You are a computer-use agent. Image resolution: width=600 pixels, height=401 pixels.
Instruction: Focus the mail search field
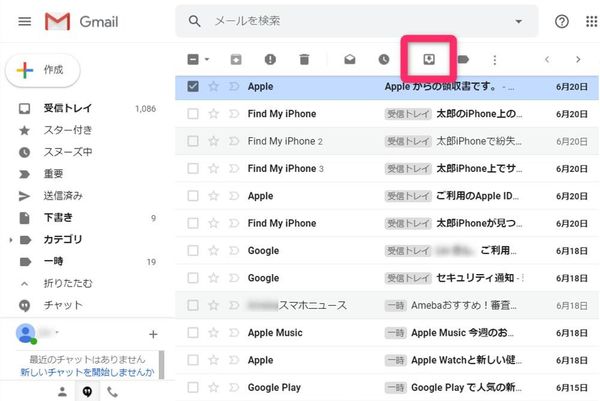(357, 21)
